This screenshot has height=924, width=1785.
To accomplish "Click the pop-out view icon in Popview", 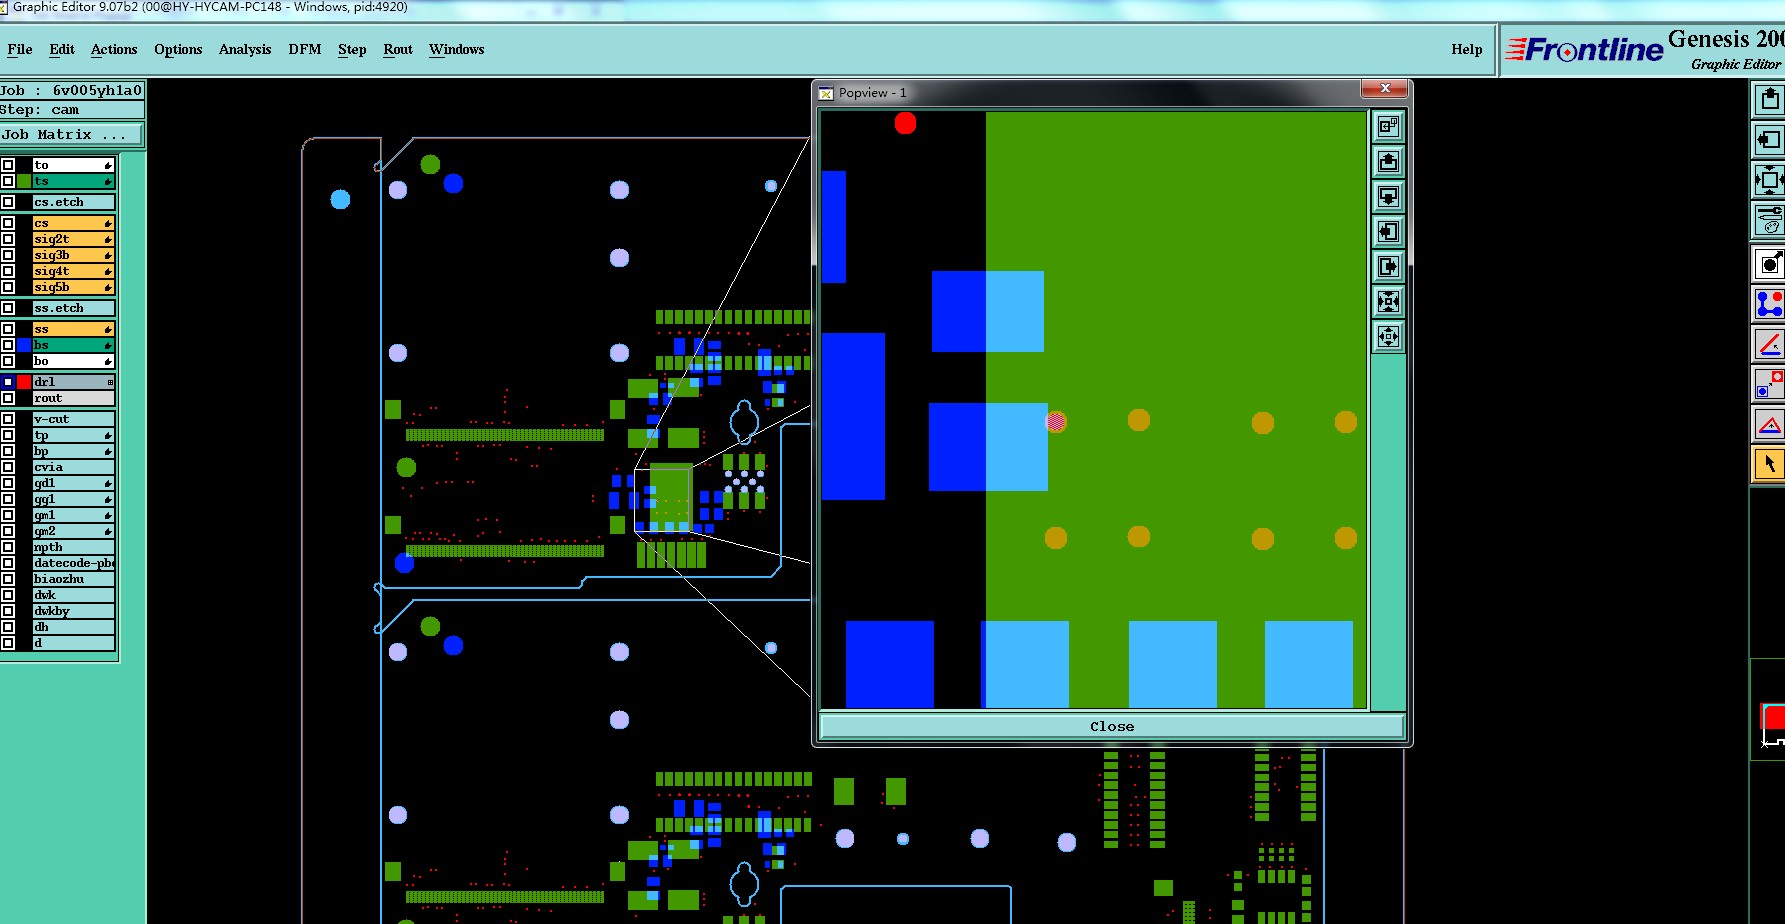I will coord(1388,126).
